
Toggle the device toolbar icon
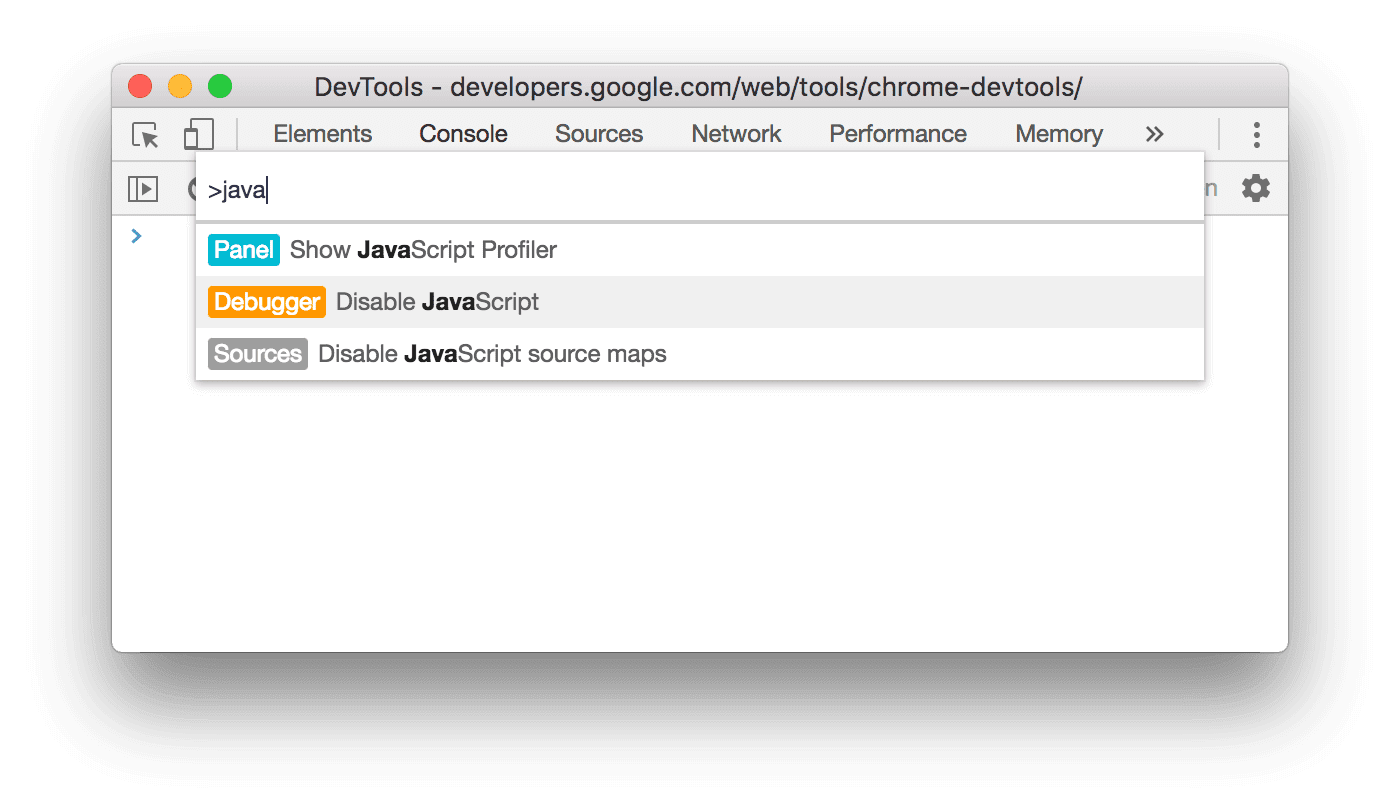point(197,133)
